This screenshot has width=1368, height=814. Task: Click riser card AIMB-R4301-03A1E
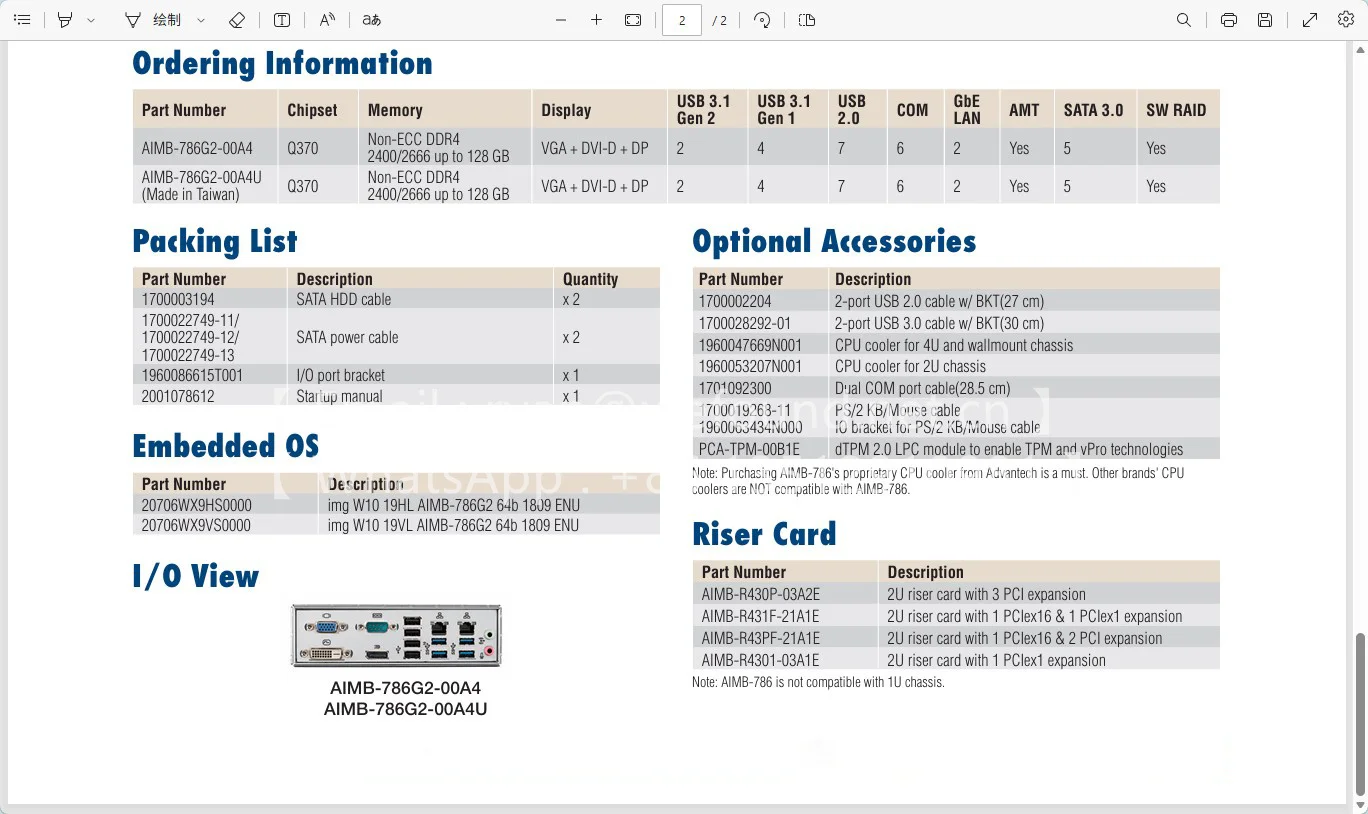pos(760,660)
